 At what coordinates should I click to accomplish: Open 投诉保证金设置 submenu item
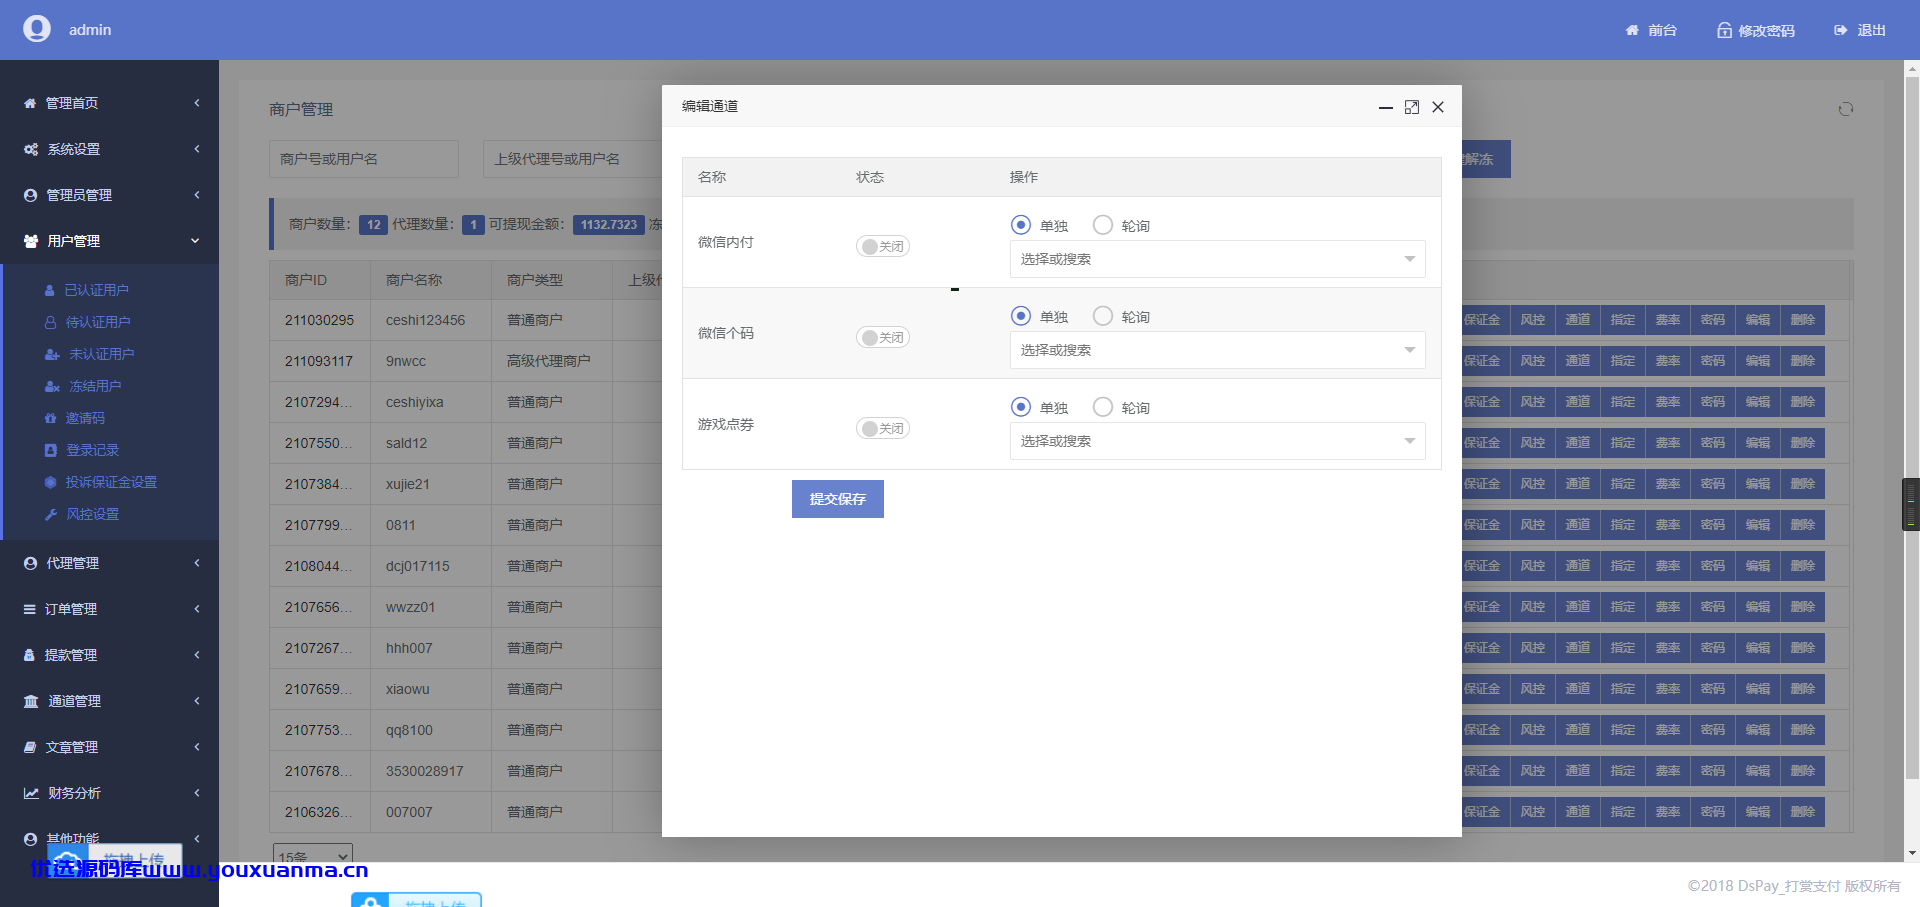pos(111,482)
